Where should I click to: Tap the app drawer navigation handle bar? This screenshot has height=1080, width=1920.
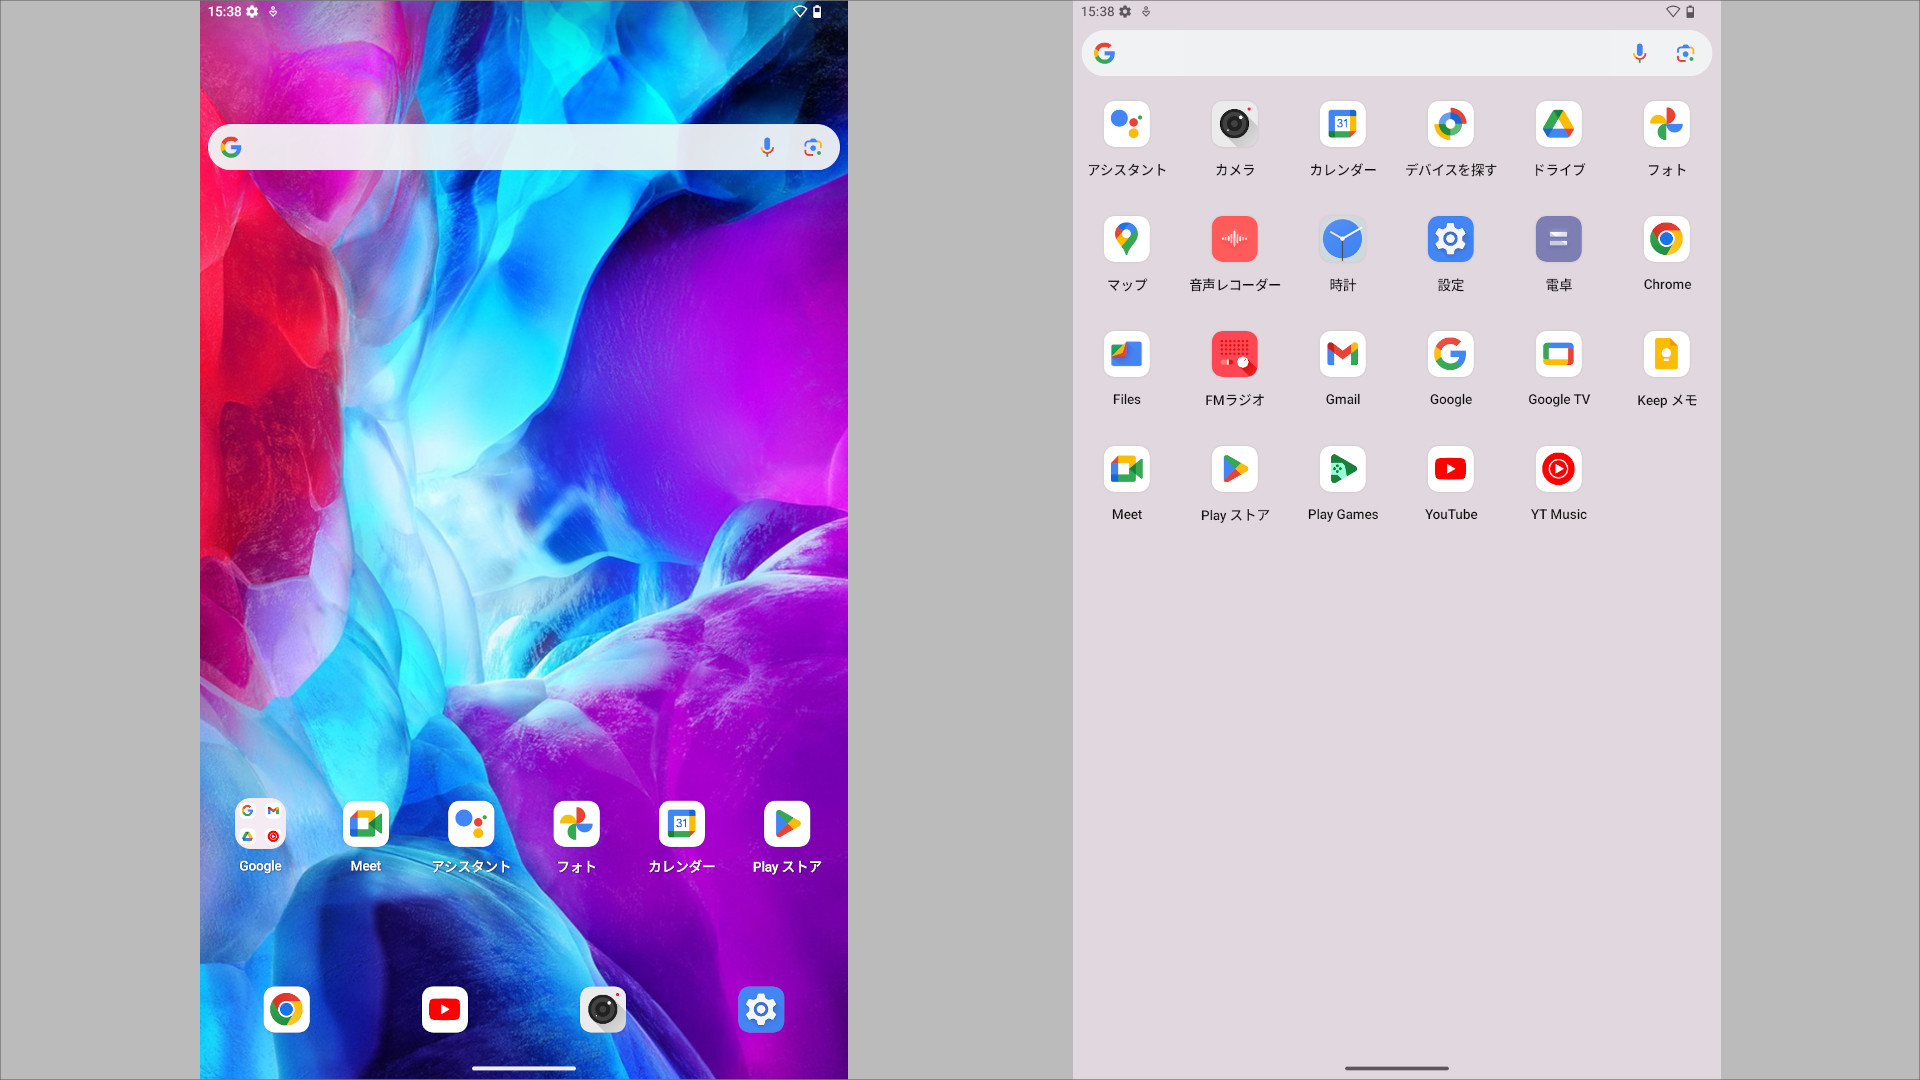pyautogui.click(x=1396, y=1068)
